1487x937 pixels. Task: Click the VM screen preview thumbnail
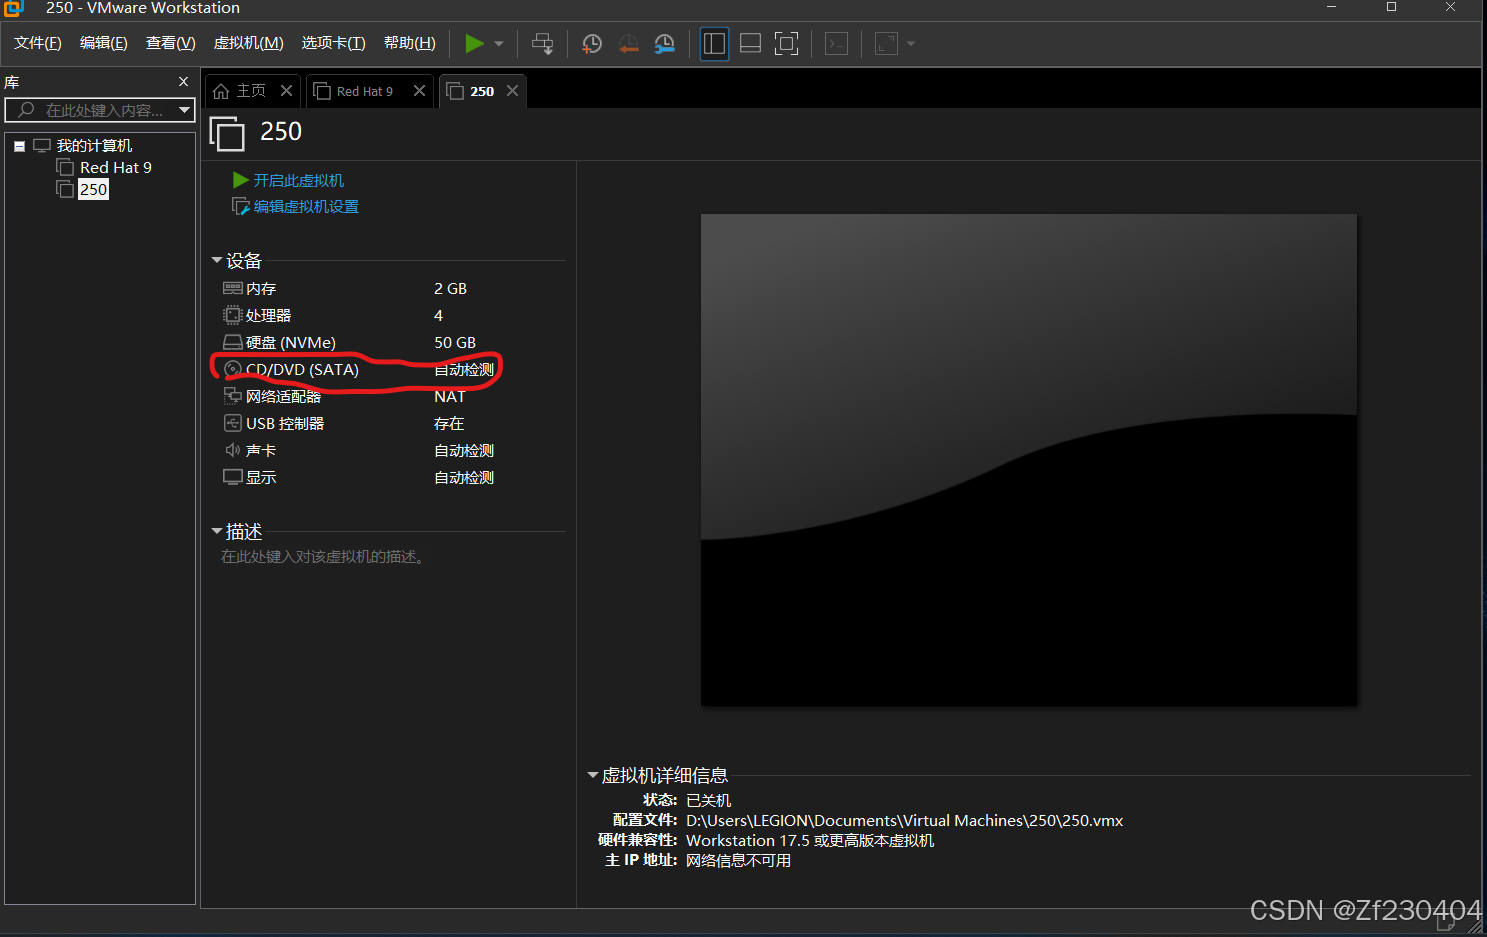(1029, 460)
